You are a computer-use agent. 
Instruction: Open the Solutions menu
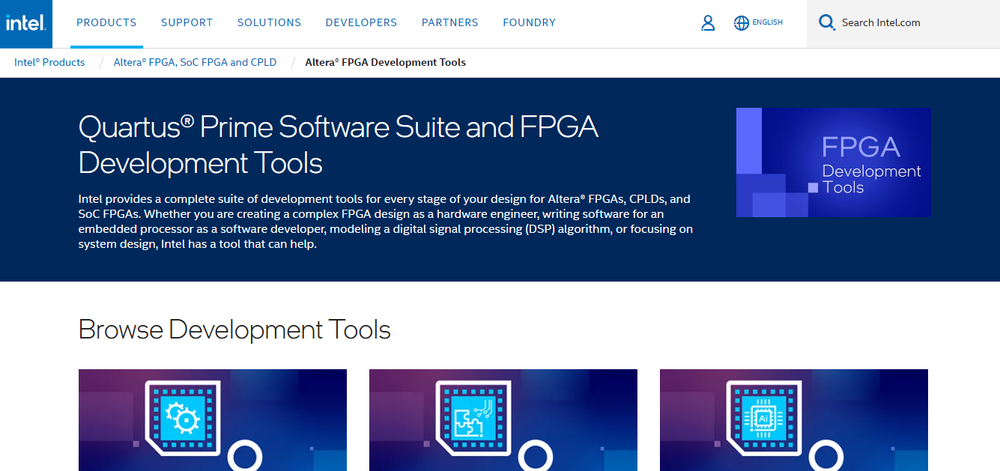click(269, 23)
